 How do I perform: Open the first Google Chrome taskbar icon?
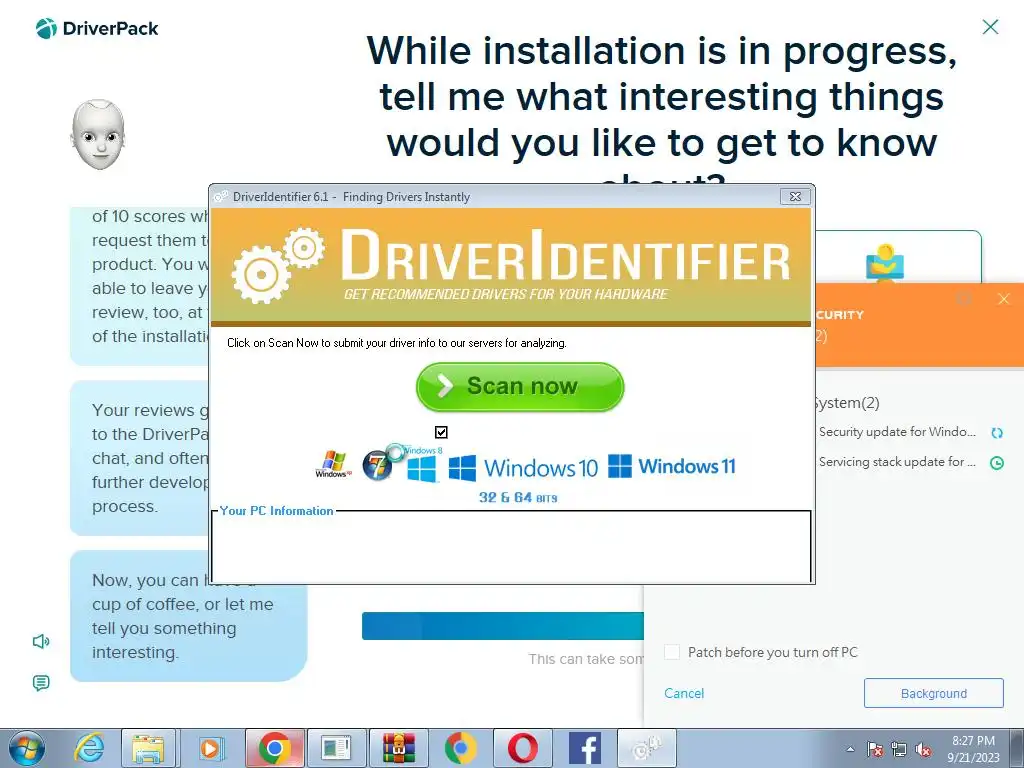274,748
